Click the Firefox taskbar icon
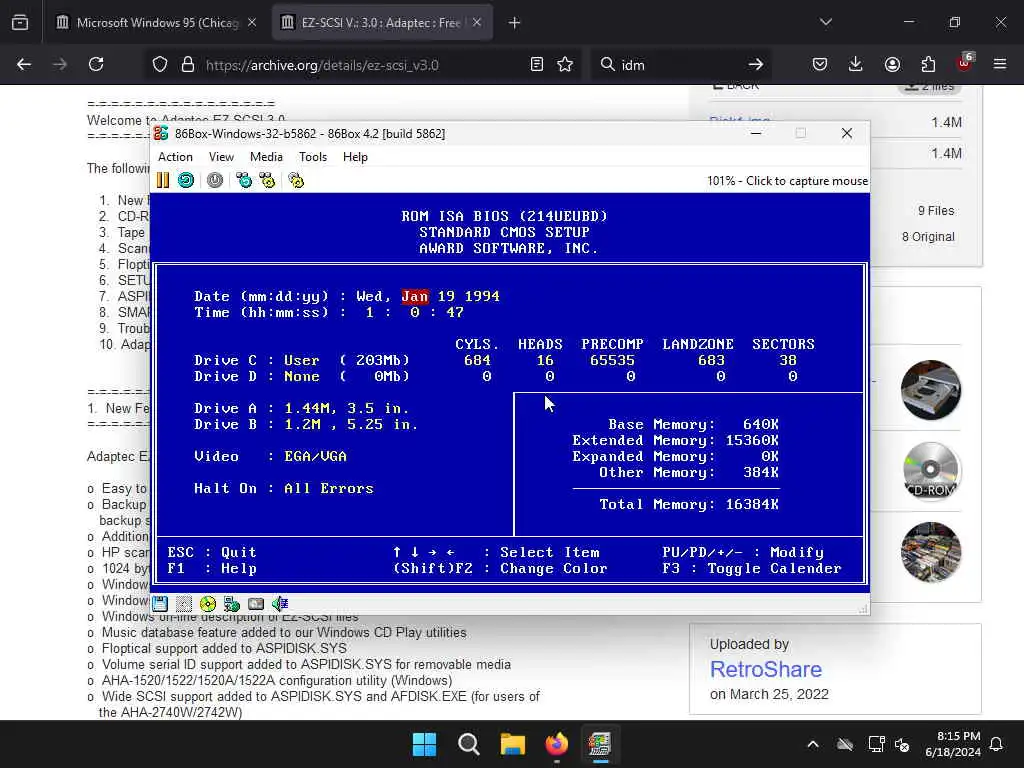1024x768 pixels. [556, 744]
